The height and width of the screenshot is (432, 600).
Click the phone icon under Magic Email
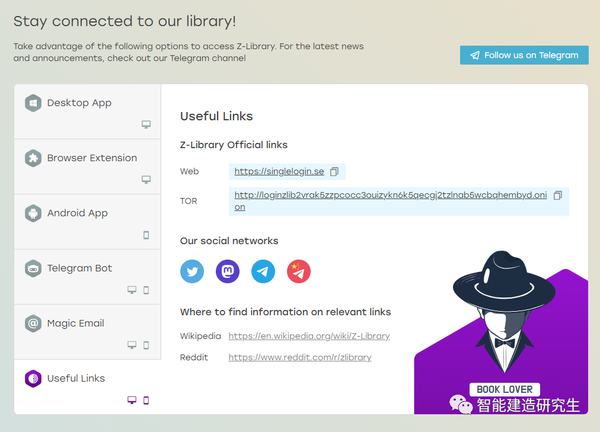click(x=146, y=345)
